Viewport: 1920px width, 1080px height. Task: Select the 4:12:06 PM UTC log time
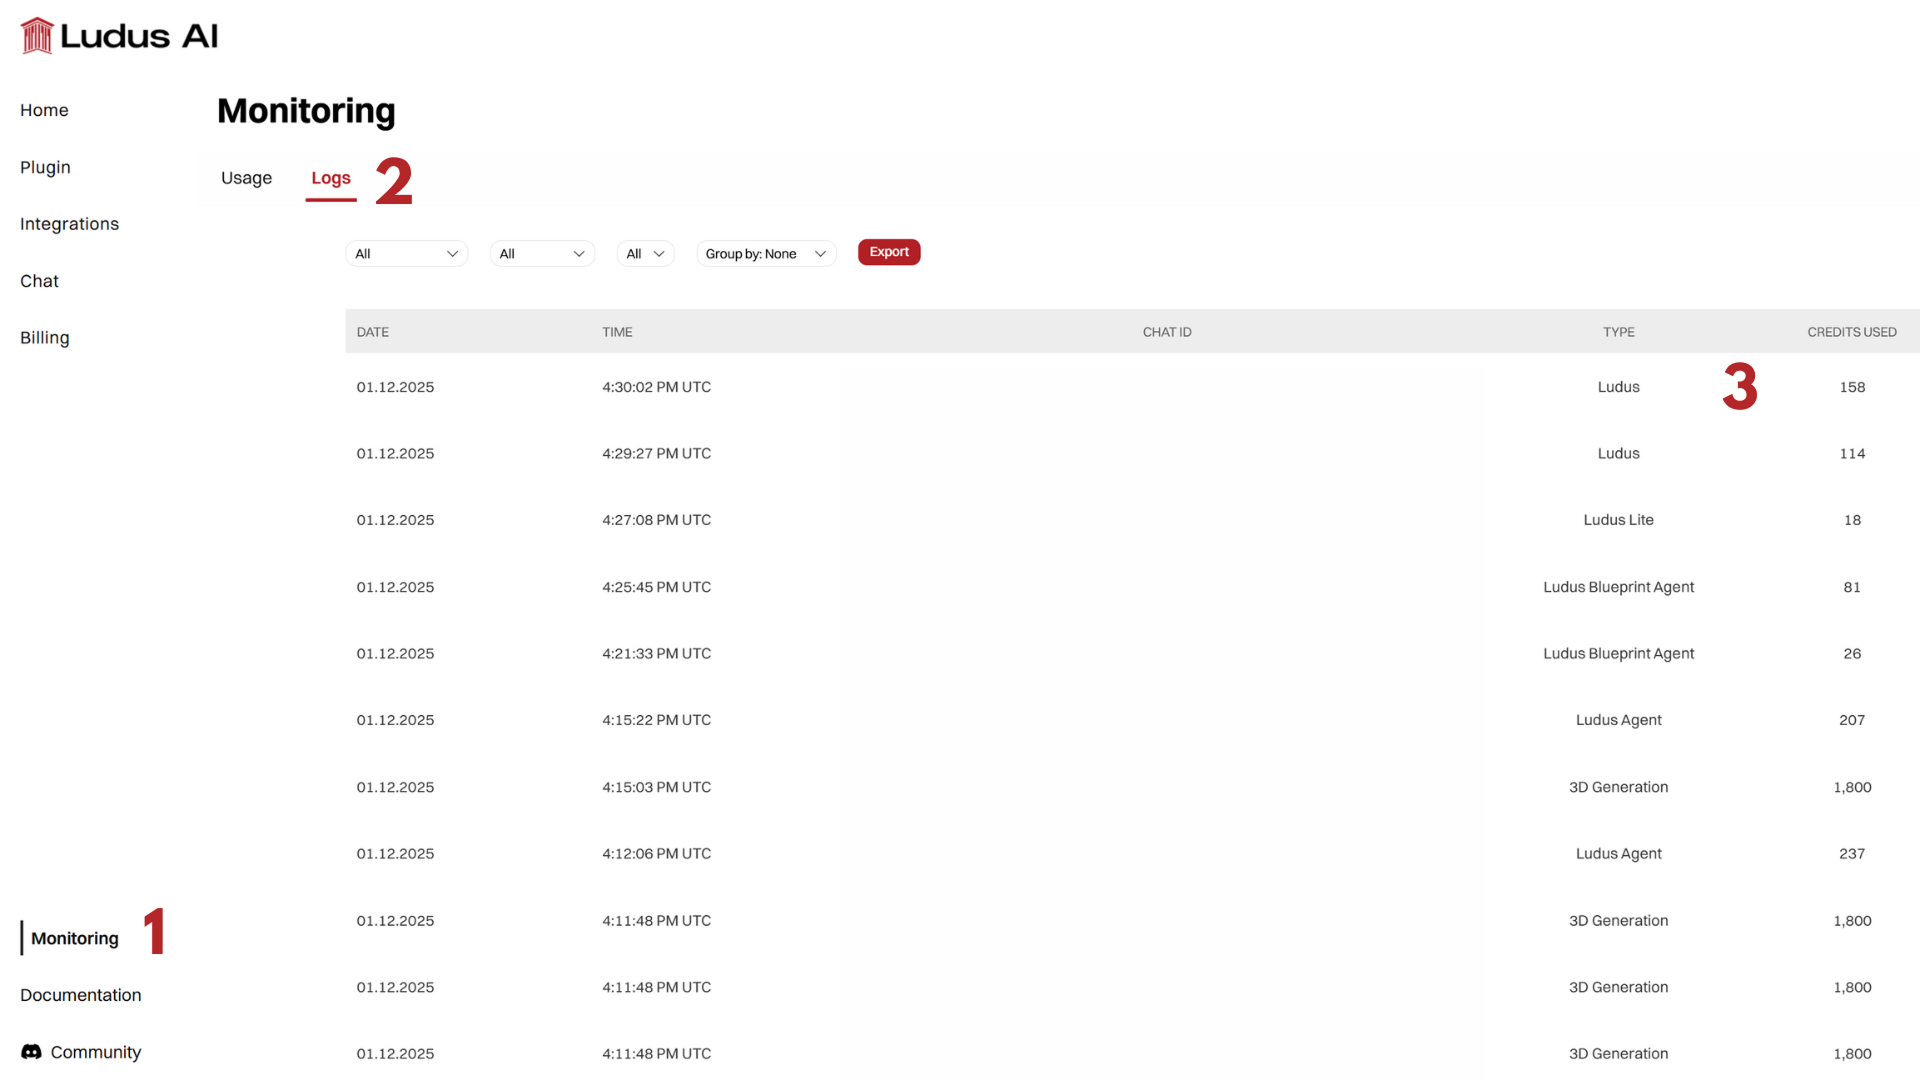click(656, 854)
